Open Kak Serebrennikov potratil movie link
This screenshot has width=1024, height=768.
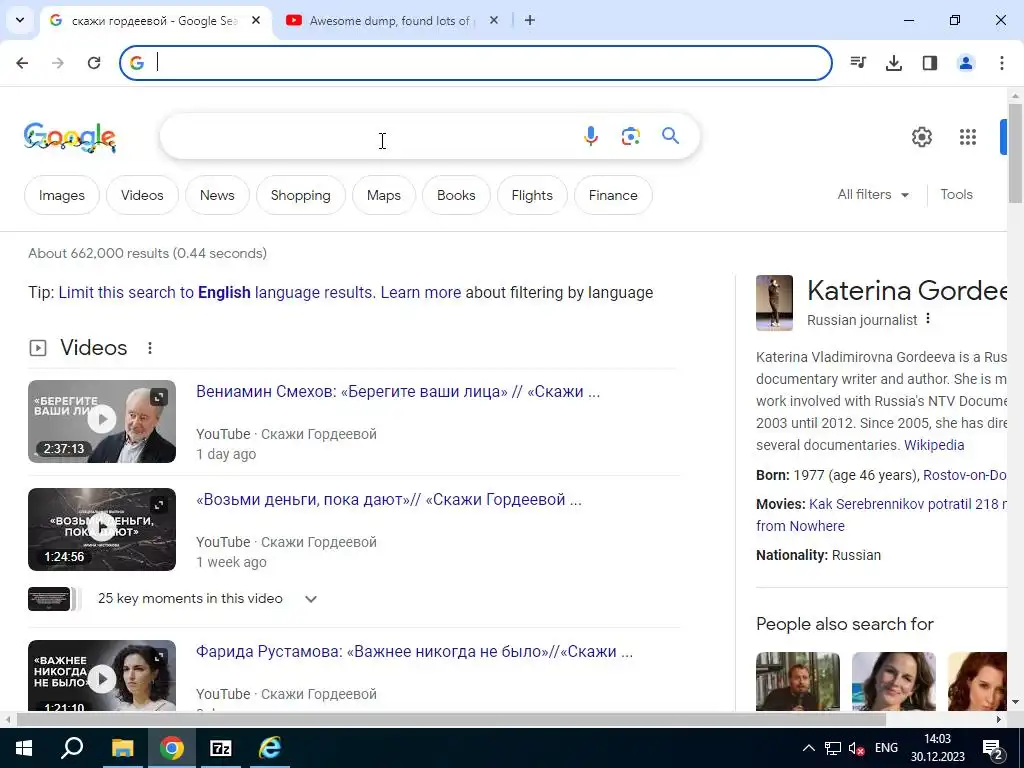908,504
